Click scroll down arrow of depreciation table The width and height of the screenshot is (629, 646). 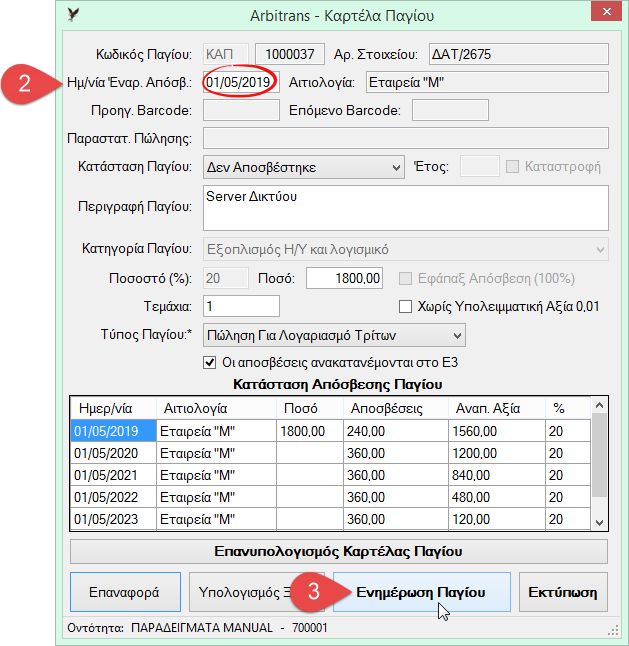[599, 522]
